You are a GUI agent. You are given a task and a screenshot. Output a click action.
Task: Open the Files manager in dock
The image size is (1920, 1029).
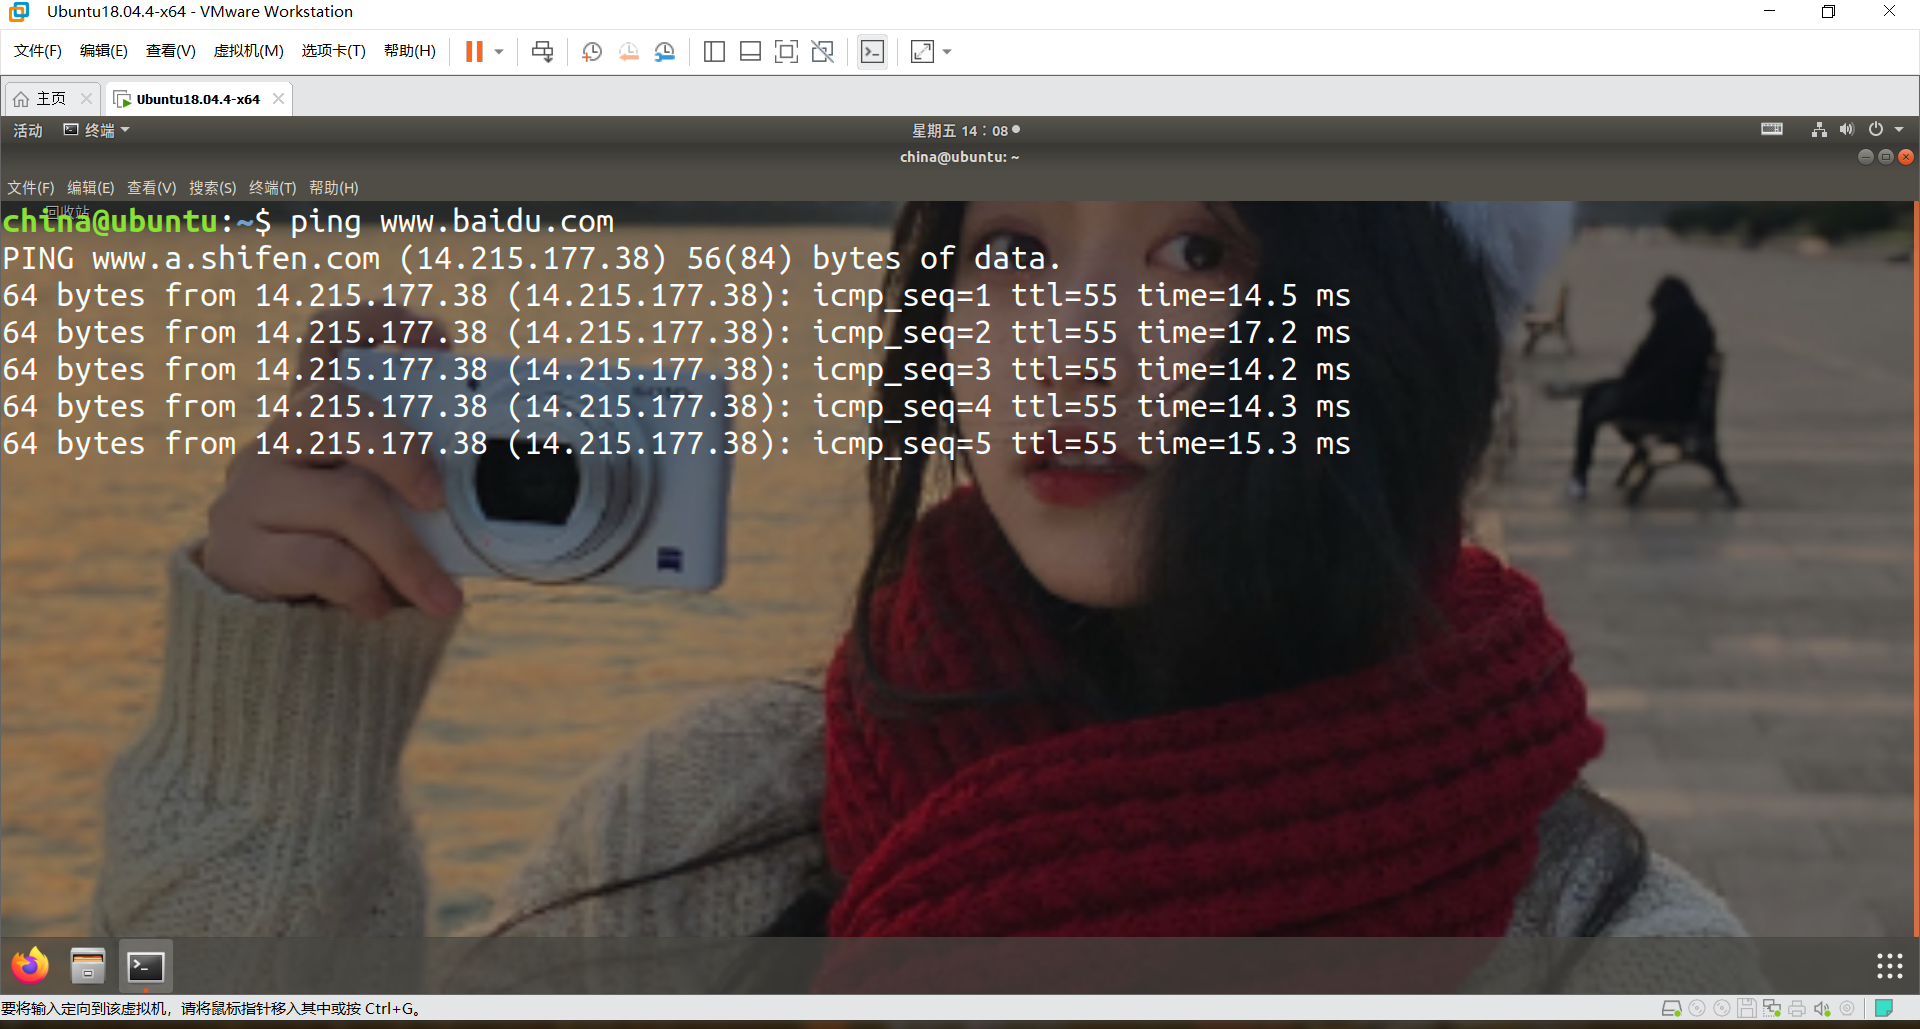pos(88,966)
